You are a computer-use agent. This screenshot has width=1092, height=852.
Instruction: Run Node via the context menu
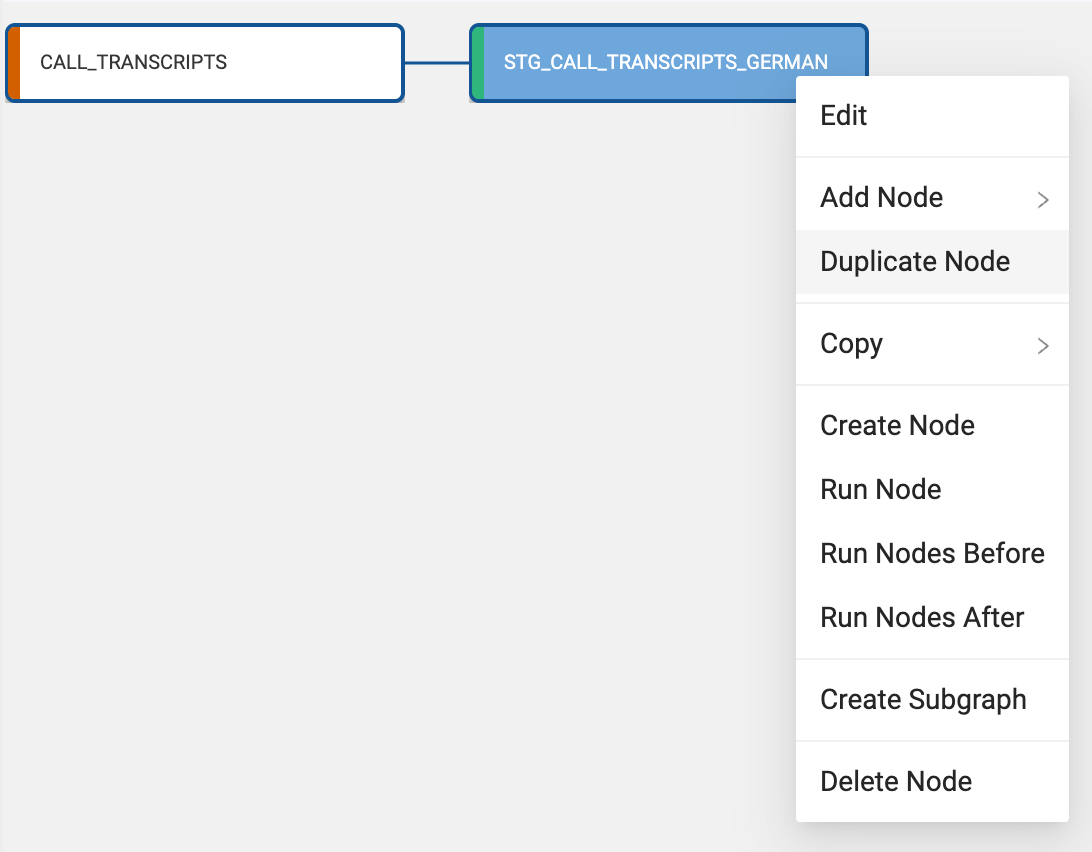click(x=881, y=490)
